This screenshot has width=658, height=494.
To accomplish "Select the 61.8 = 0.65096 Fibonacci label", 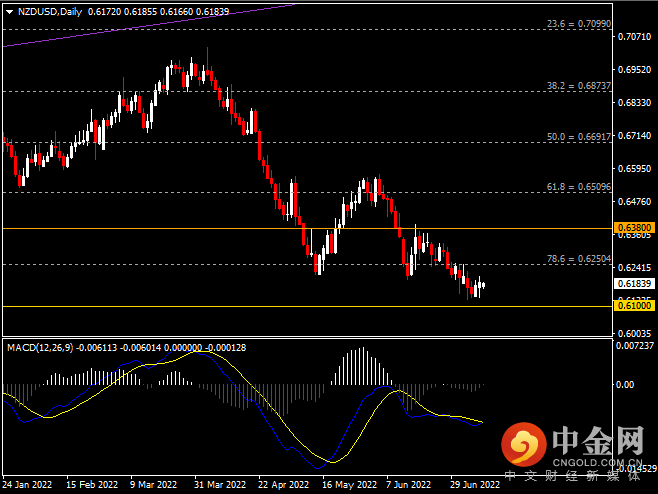I will pyautogui.click(x=579, y=187).
